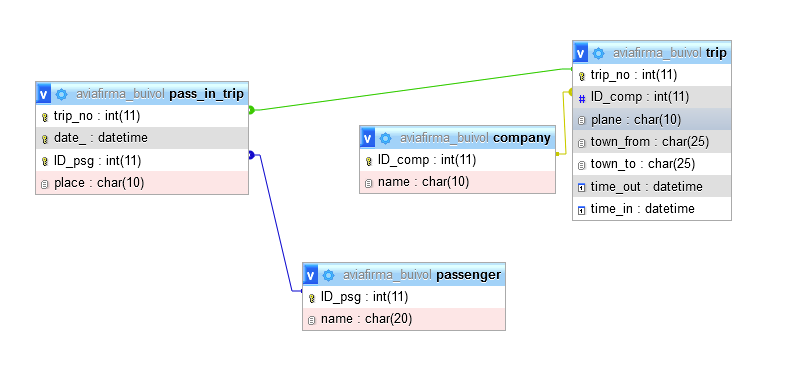Select the 'town_from : char(25)' row
The height and width of the screenshot is (389, 789).
pos(652,142)
